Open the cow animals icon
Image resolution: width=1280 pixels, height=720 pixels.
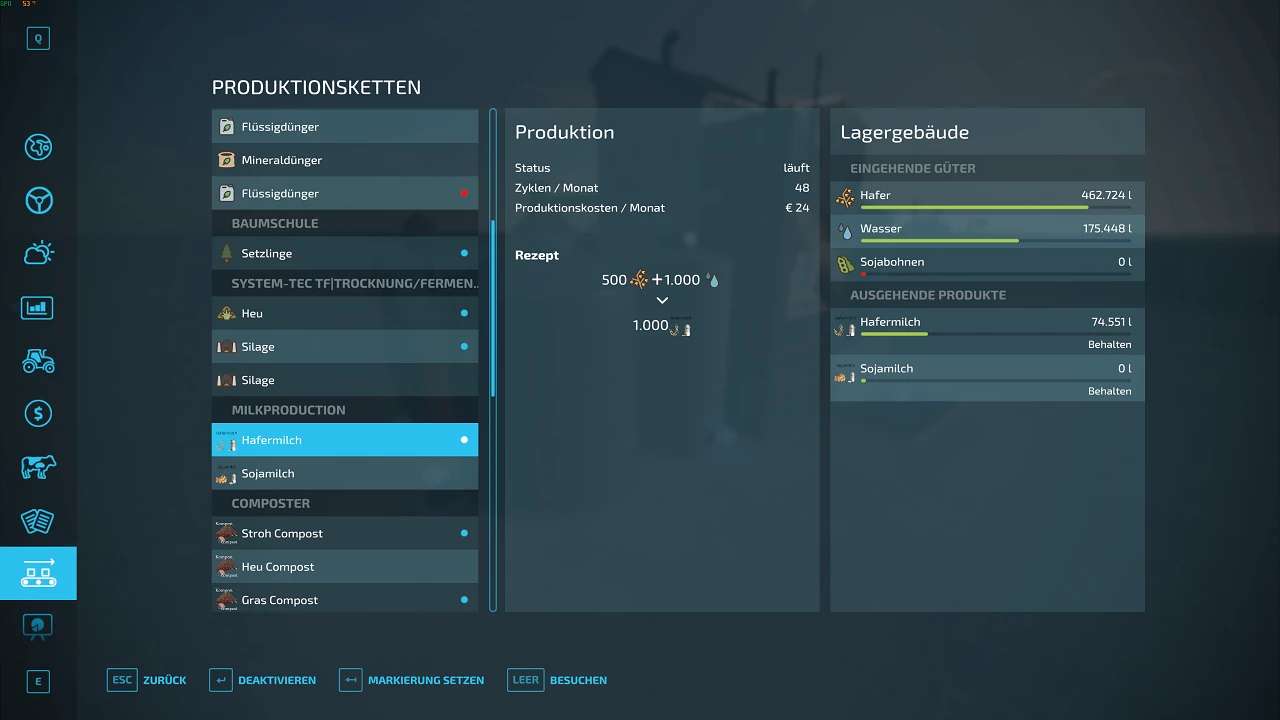tap(38, 467)
